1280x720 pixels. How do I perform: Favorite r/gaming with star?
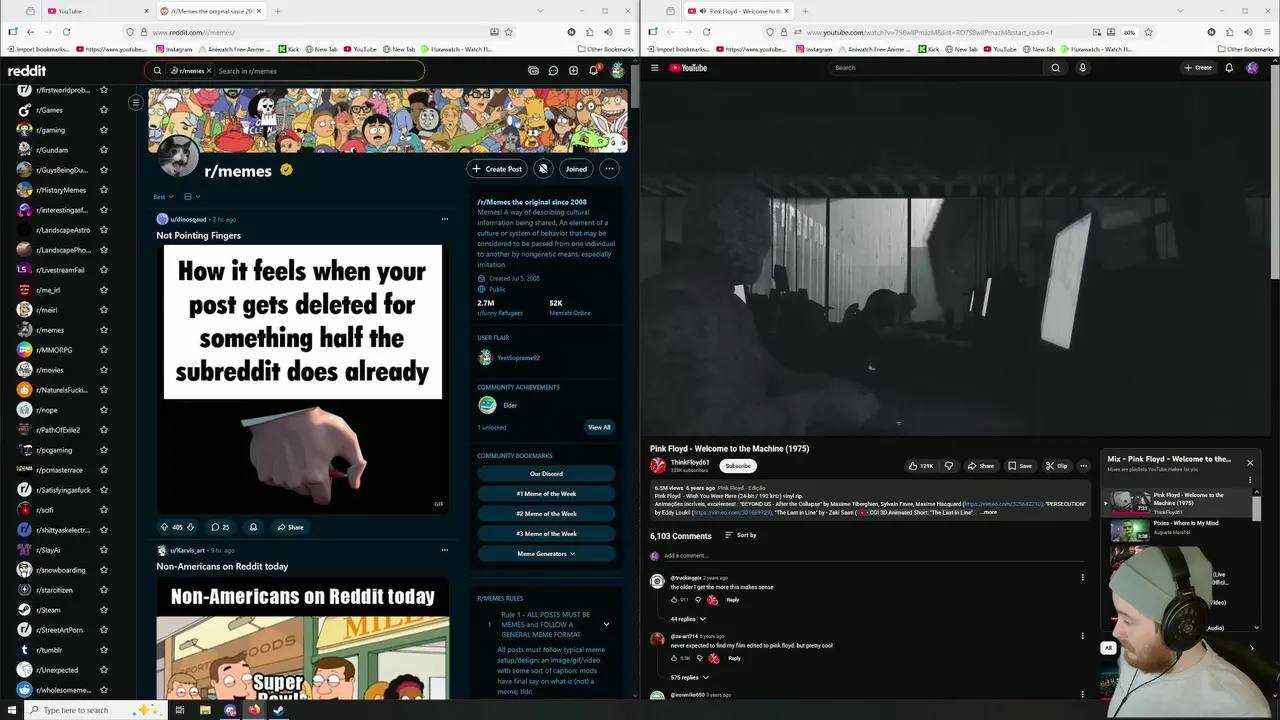103,130
